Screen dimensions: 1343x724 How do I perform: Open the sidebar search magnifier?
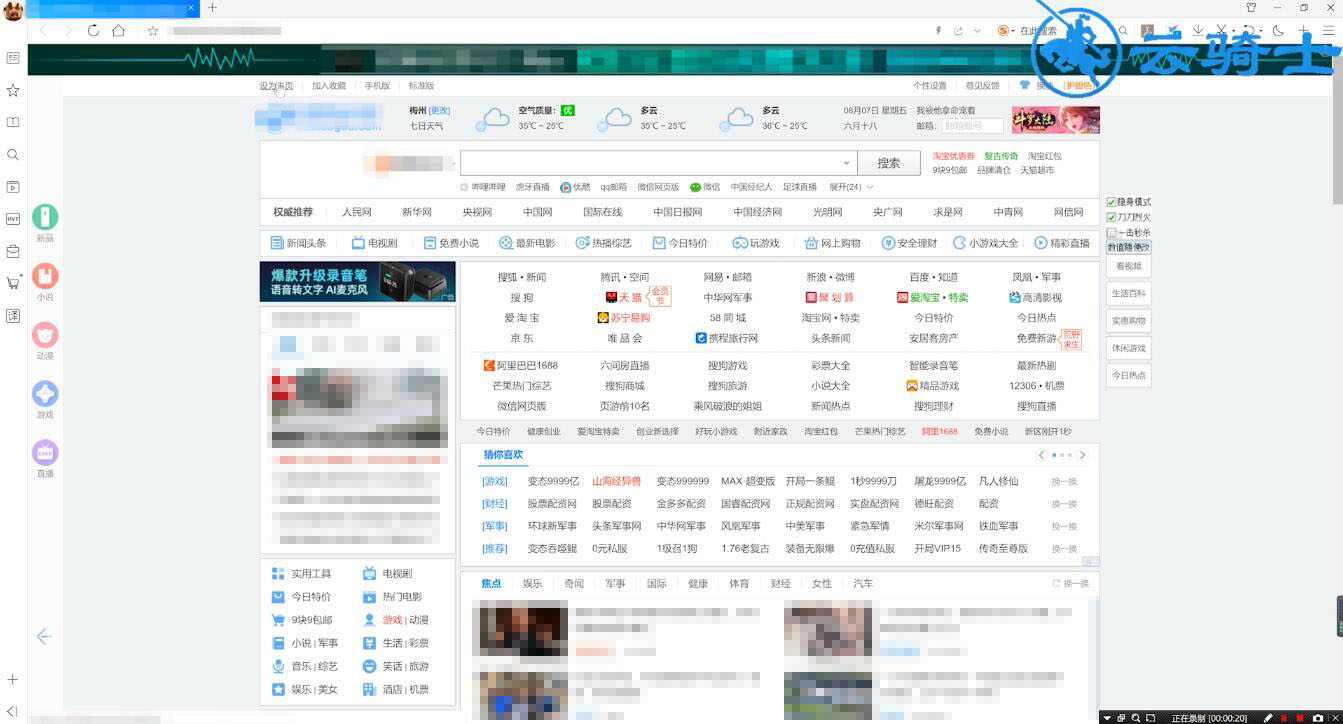pyautogui.click(x=13, y=155)
